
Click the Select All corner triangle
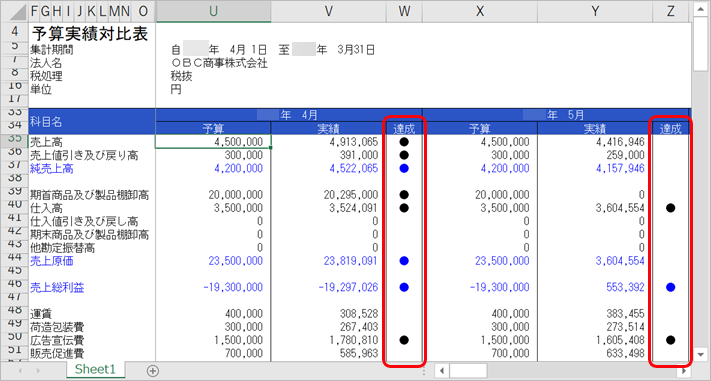(x=18, y=11)
